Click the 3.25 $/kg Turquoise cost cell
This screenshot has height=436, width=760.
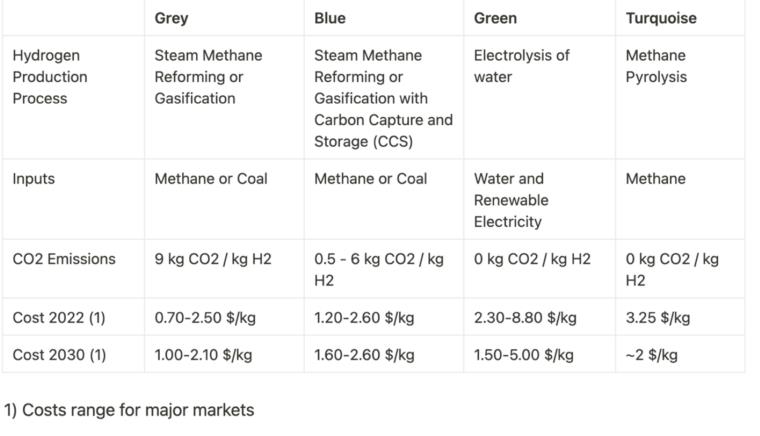click(658, 318)
